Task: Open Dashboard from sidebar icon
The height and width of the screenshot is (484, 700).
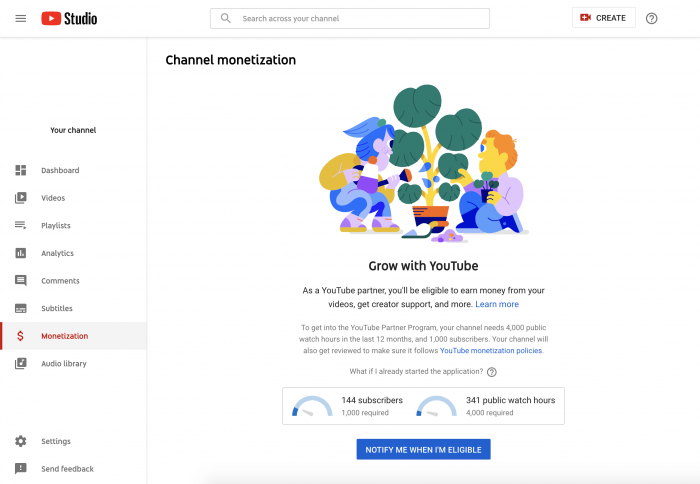Action: pos(21,171)
